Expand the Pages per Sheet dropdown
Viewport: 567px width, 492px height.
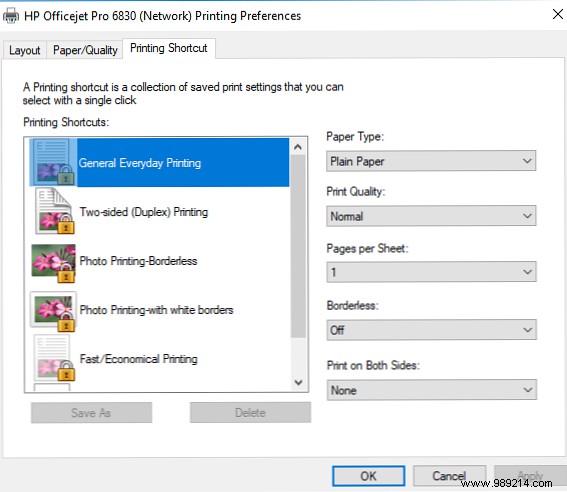pos(431,272)
